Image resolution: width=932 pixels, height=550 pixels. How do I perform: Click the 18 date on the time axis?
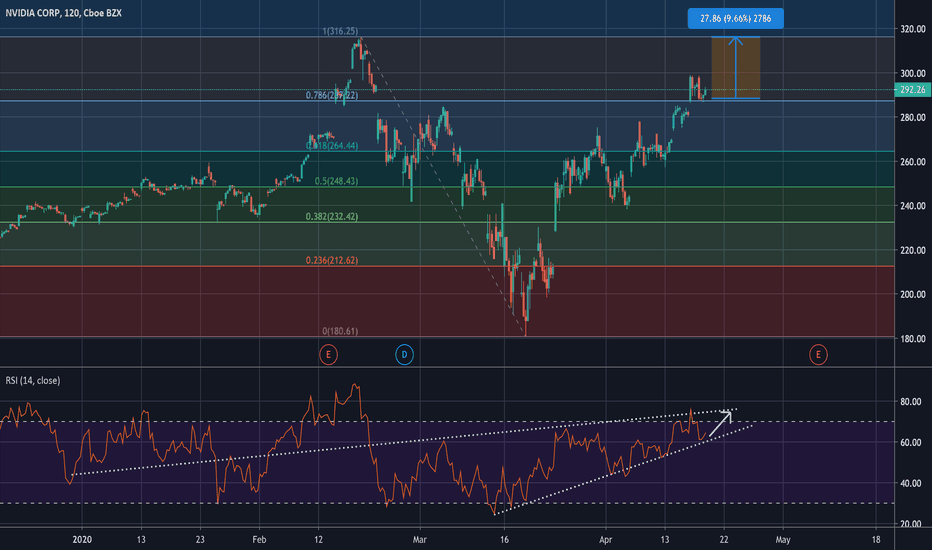click(x=876, y=539)
